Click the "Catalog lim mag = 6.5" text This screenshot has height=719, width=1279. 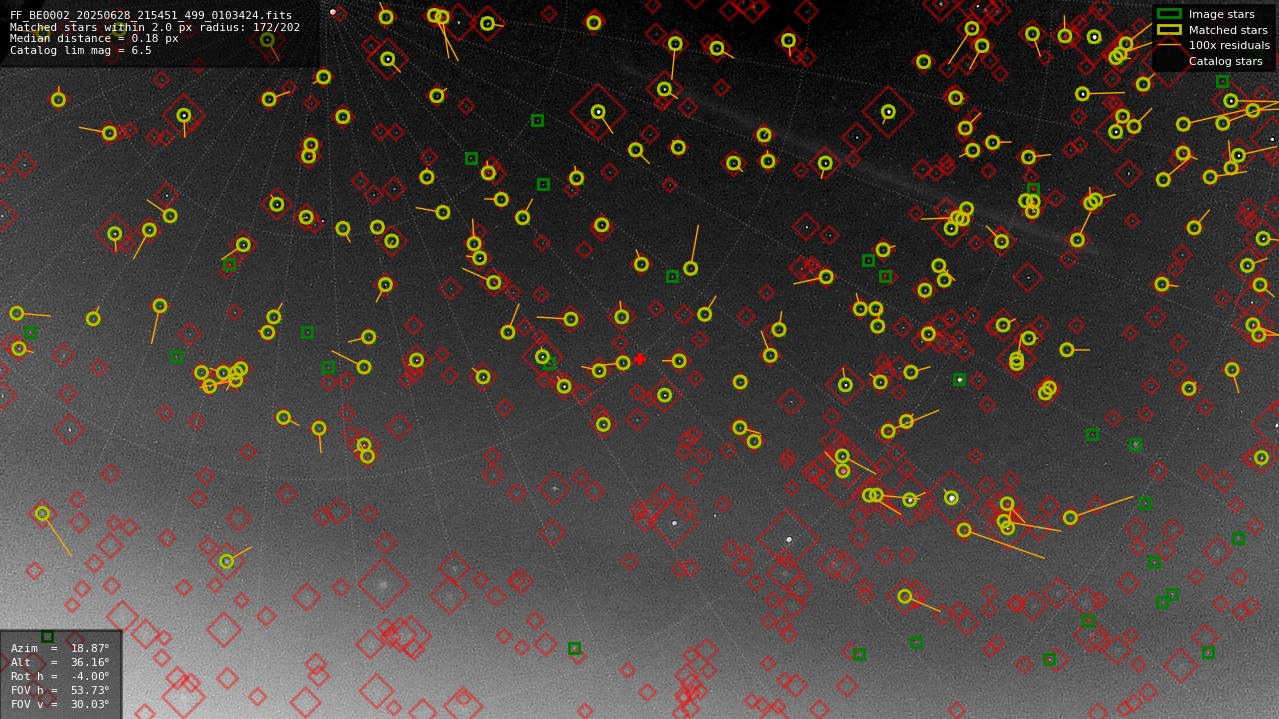(x=81, y=51)
